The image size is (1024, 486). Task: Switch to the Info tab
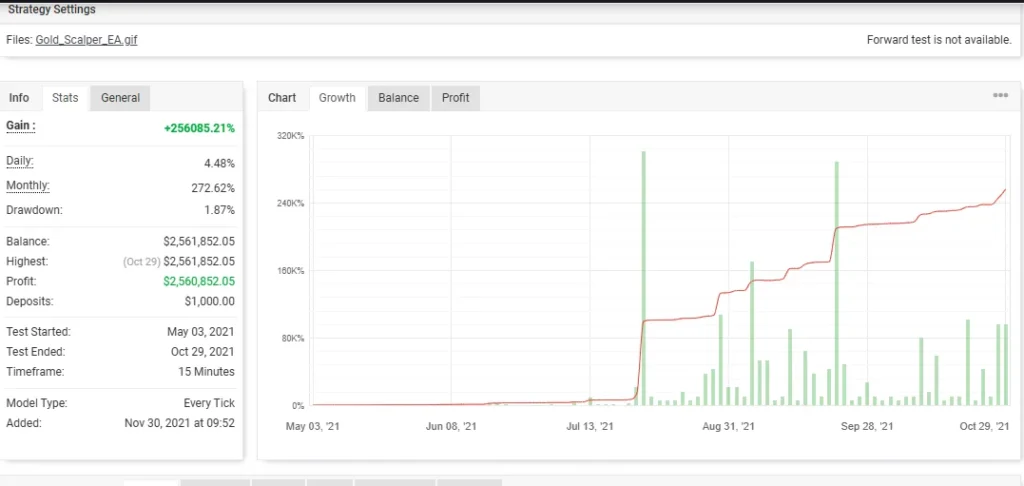pos(19,98)
